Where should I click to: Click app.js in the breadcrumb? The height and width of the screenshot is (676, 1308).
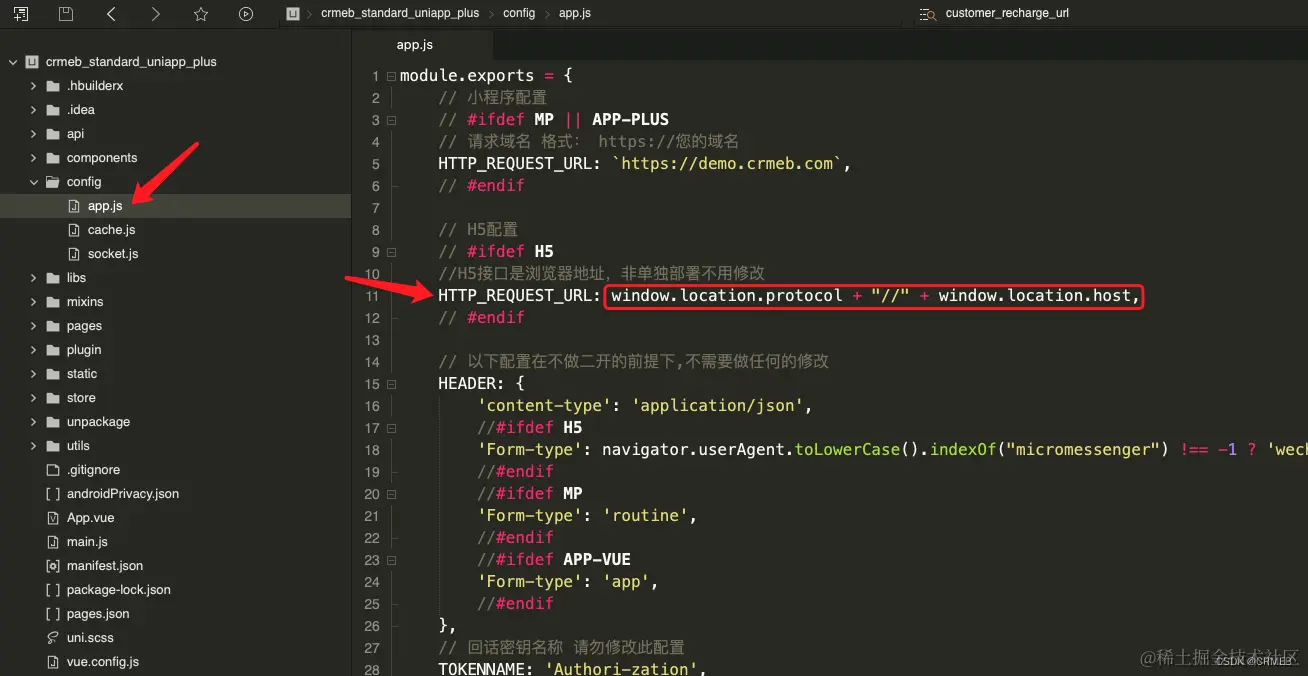575,14
